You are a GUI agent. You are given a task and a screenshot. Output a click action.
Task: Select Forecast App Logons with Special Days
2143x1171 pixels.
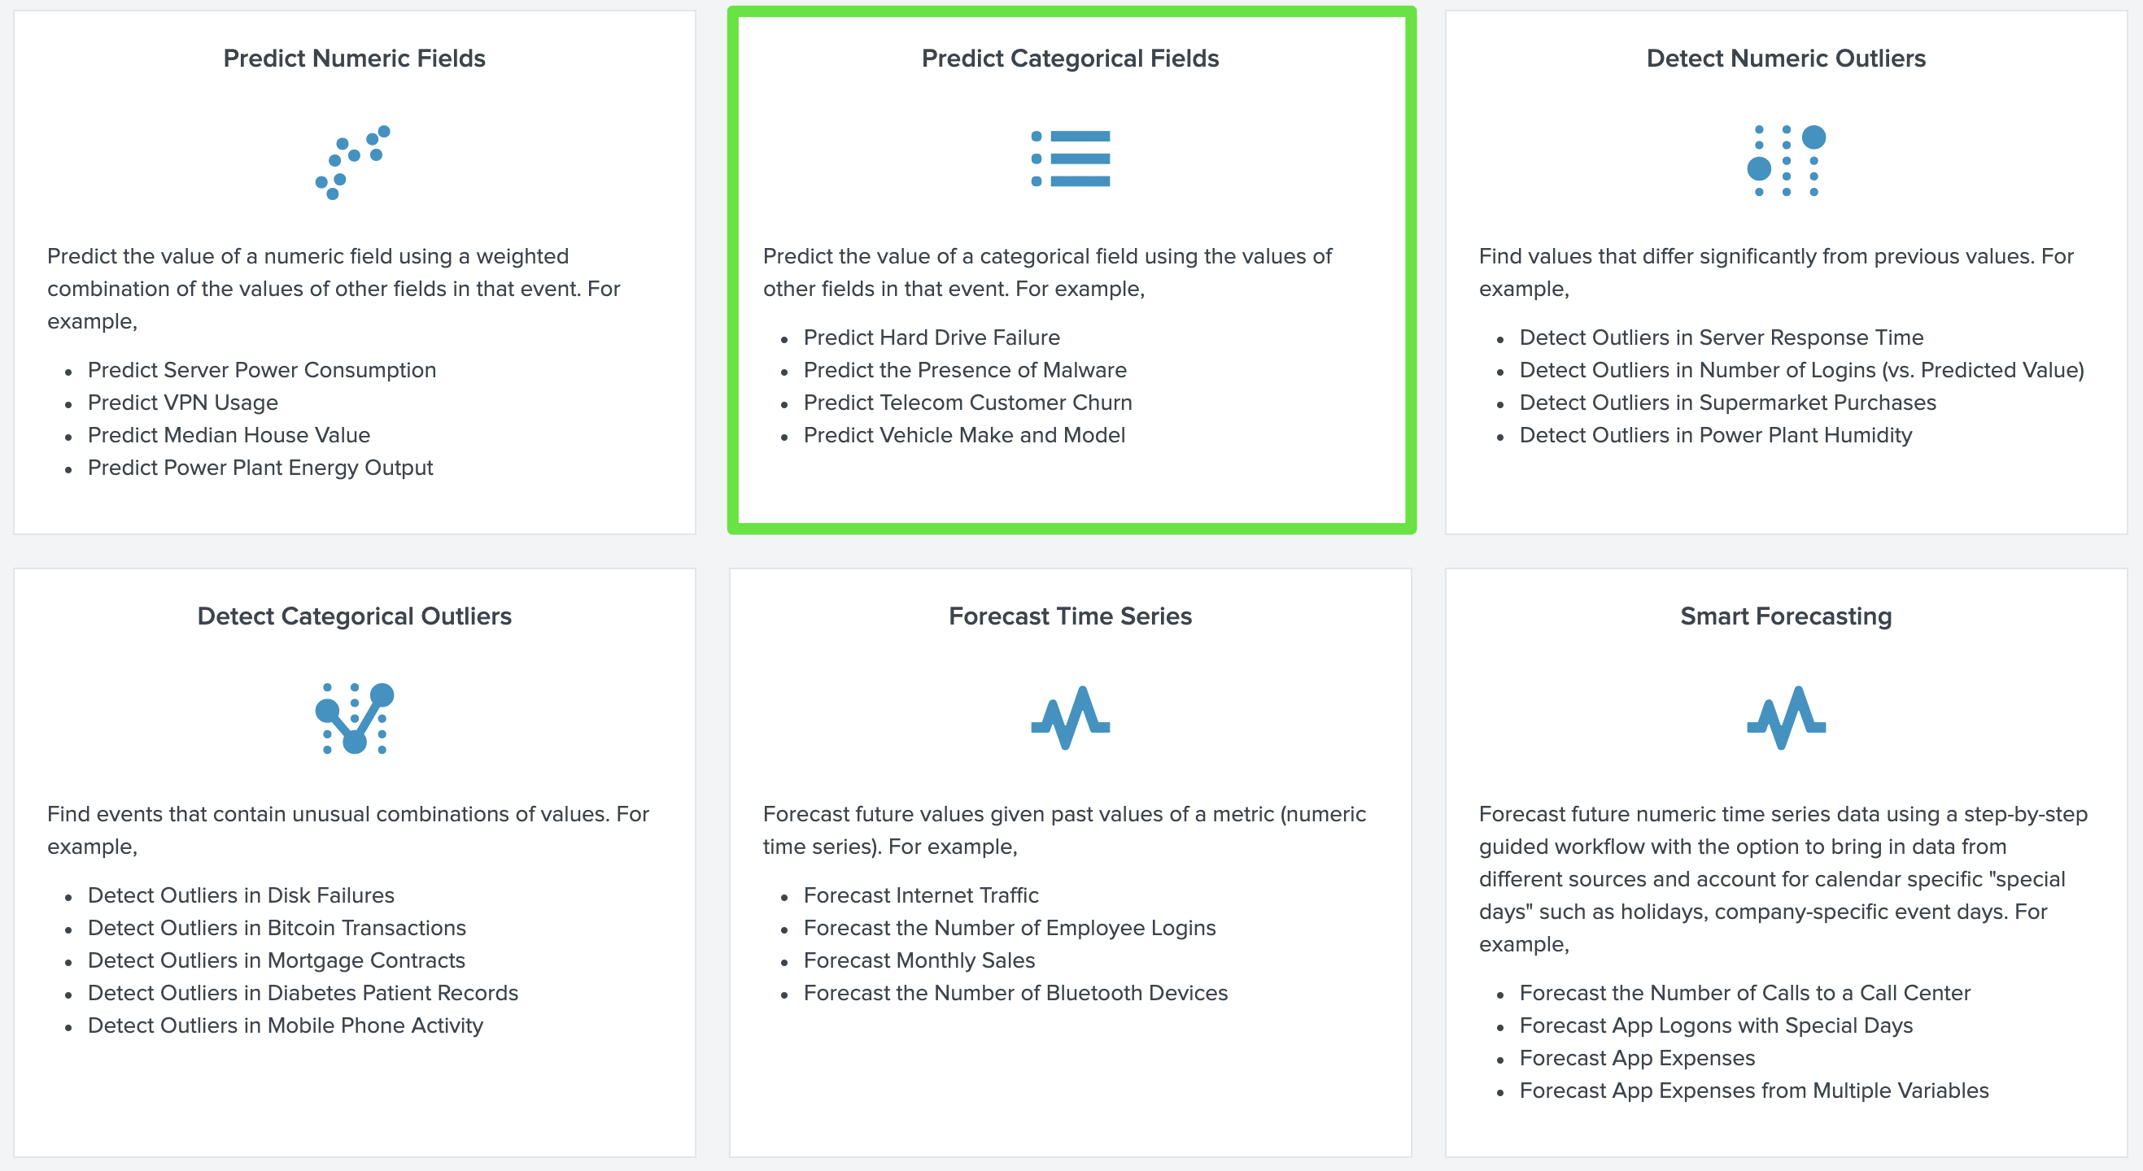1715,1025
